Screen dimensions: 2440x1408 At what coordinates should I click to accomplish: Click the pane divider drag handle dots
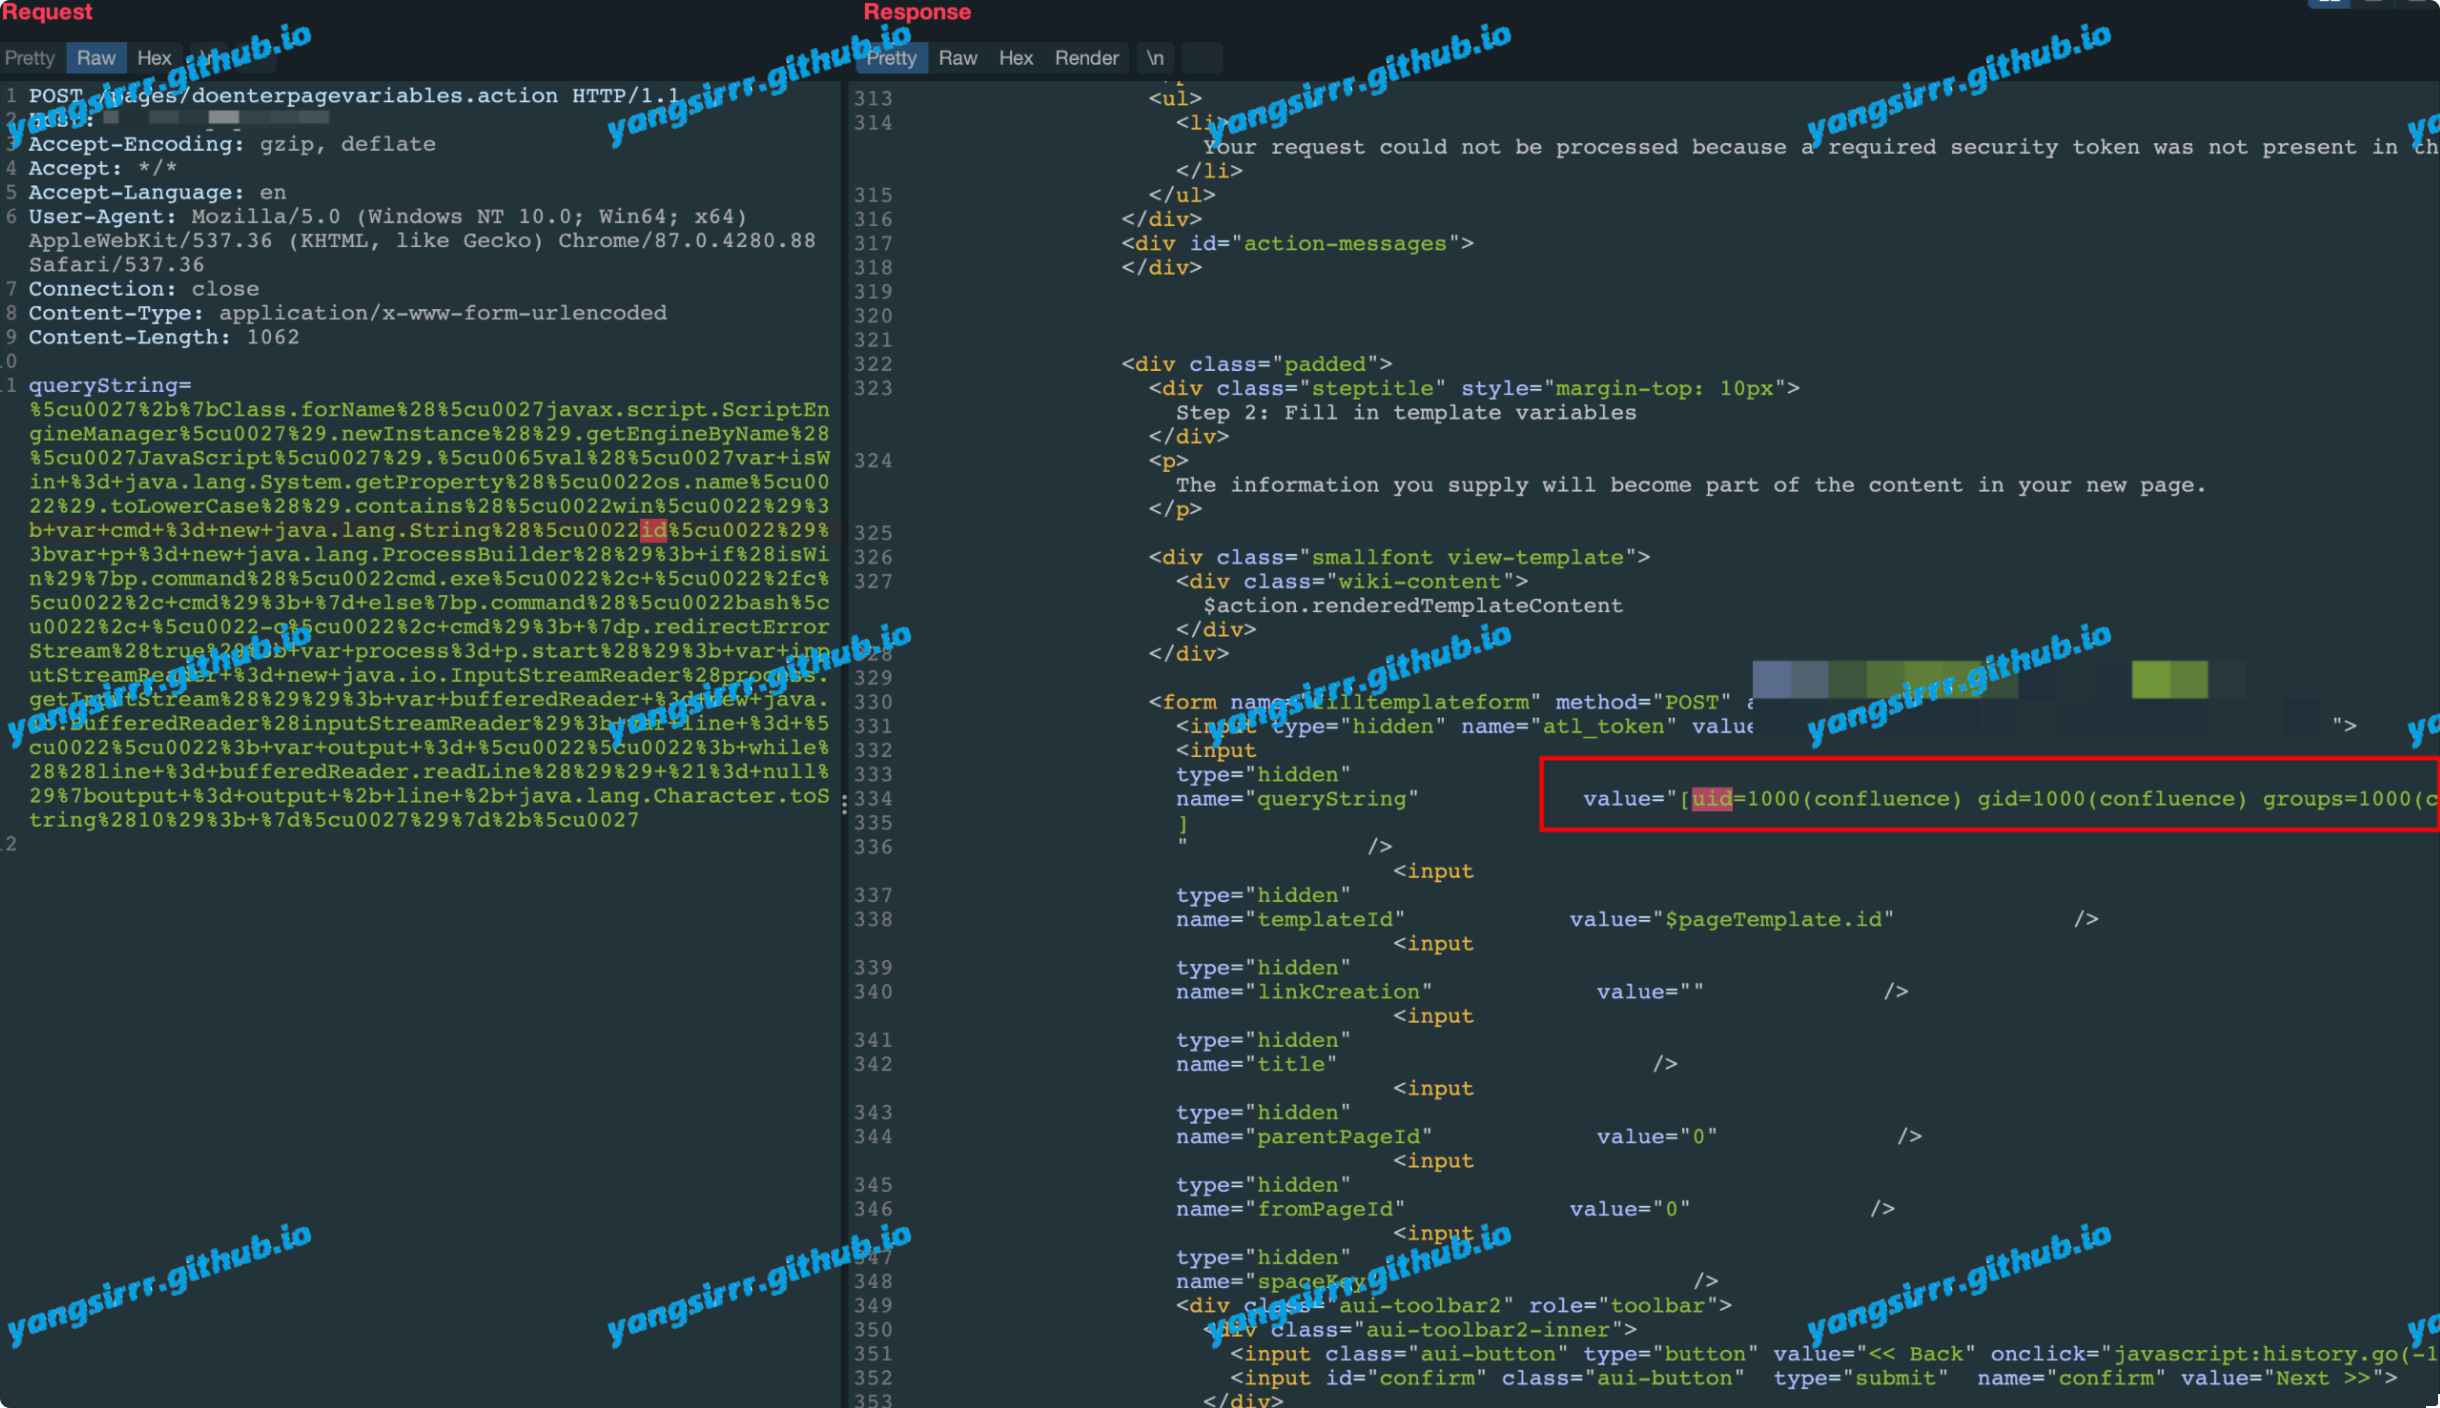click(844, 804)
